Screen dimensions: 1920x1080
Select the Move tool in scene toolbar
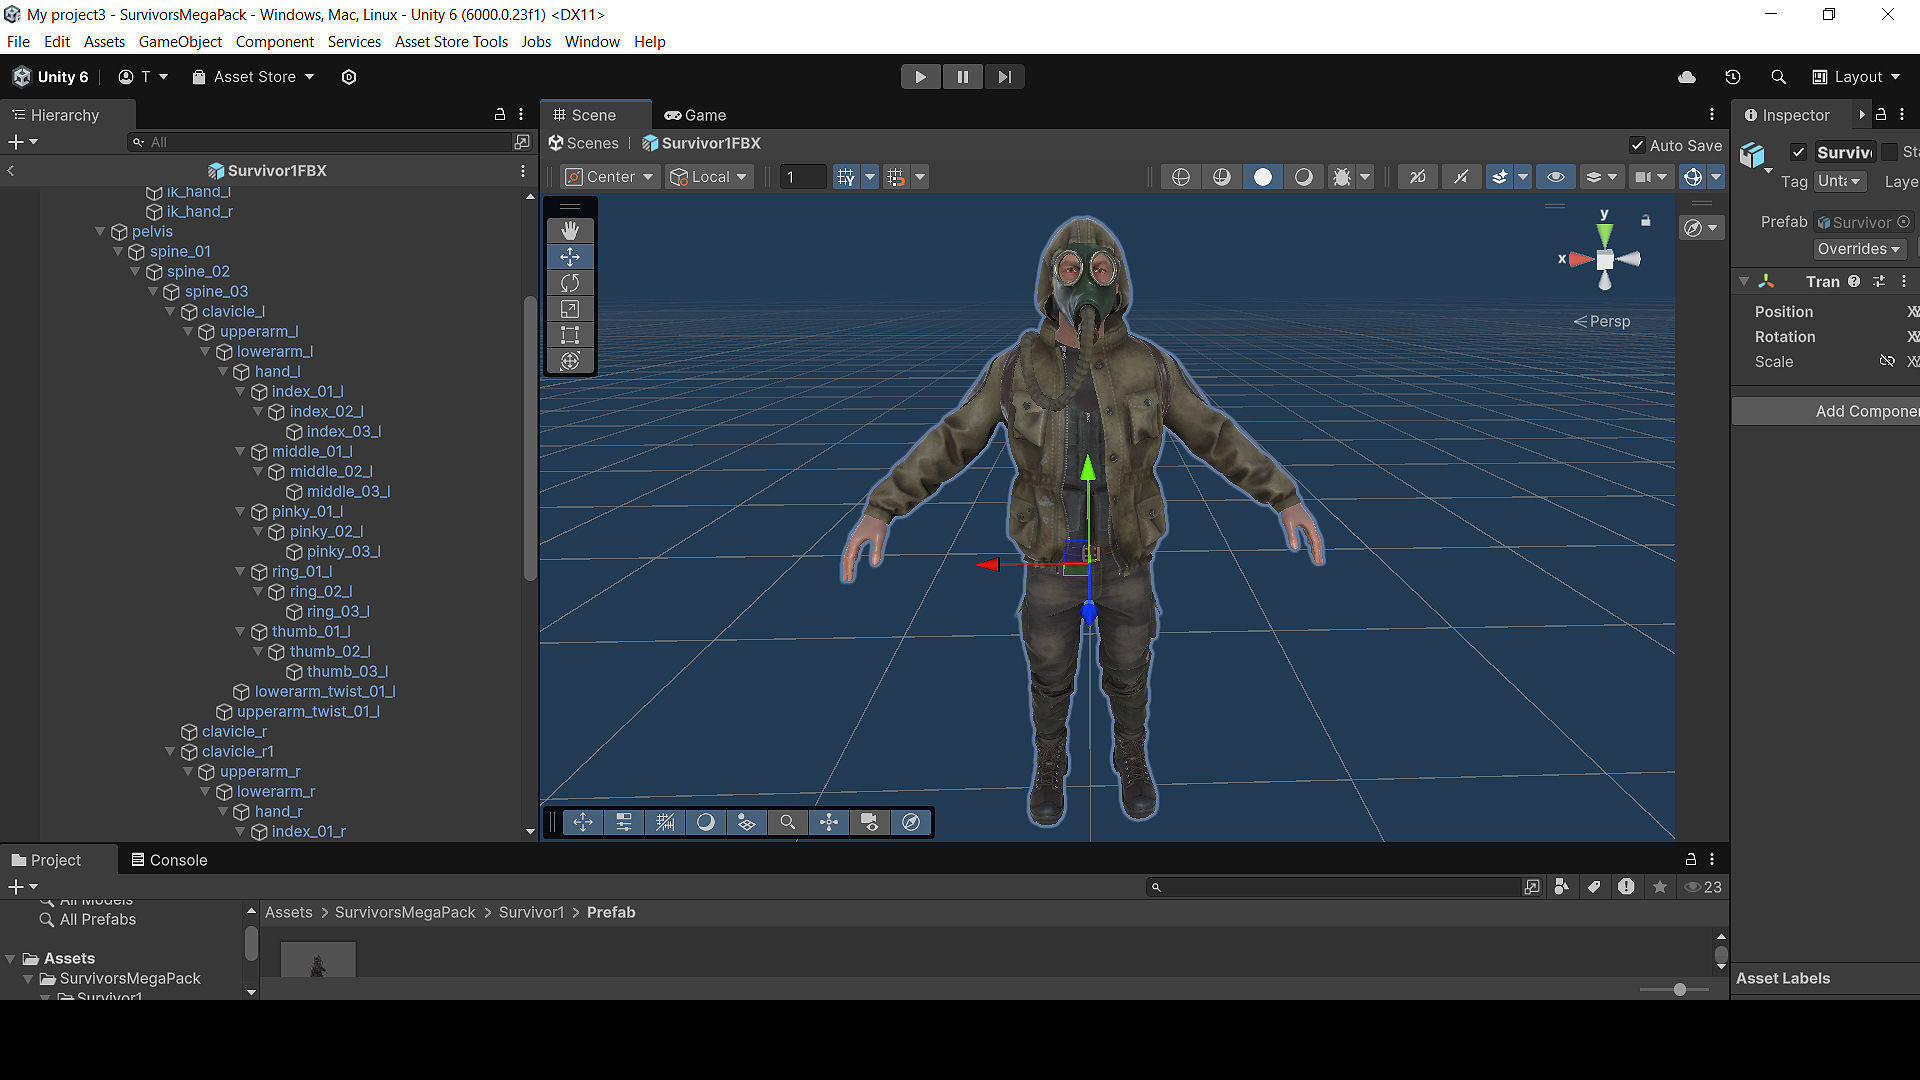[x=570, y=257]
